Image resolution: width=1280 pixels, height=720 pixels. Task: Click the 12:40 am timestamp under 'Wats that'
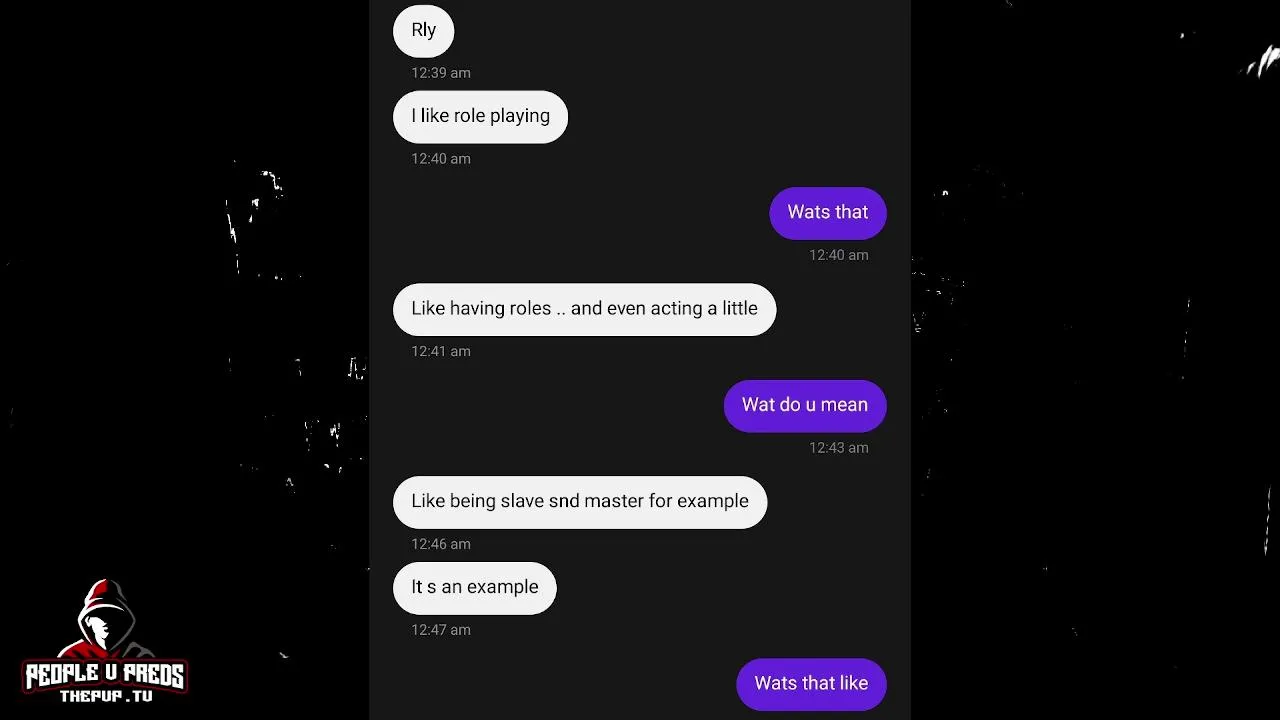839,255
